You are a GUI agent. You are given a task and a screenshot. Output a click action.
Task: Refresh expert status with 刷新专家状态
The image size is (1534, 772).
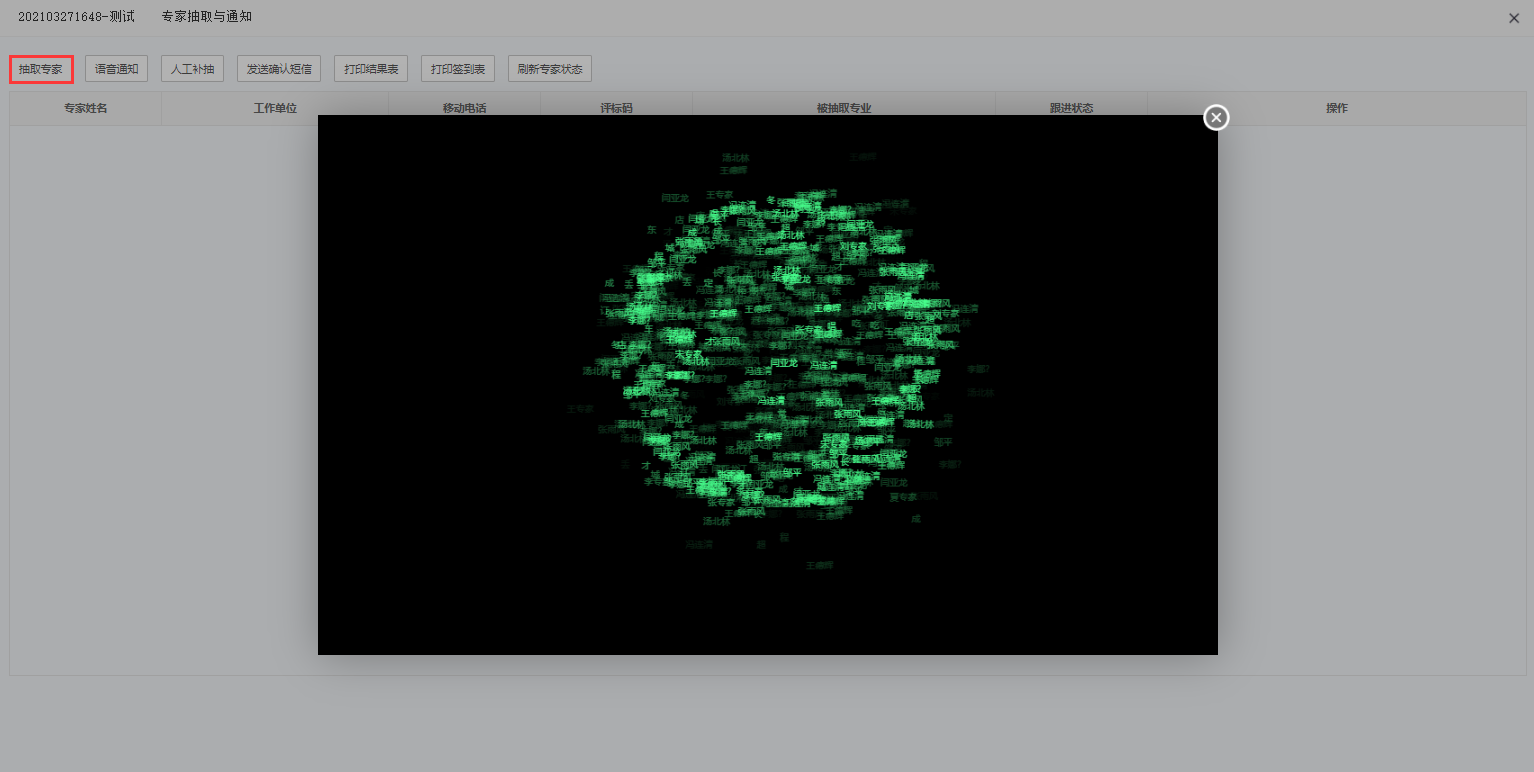550,69
